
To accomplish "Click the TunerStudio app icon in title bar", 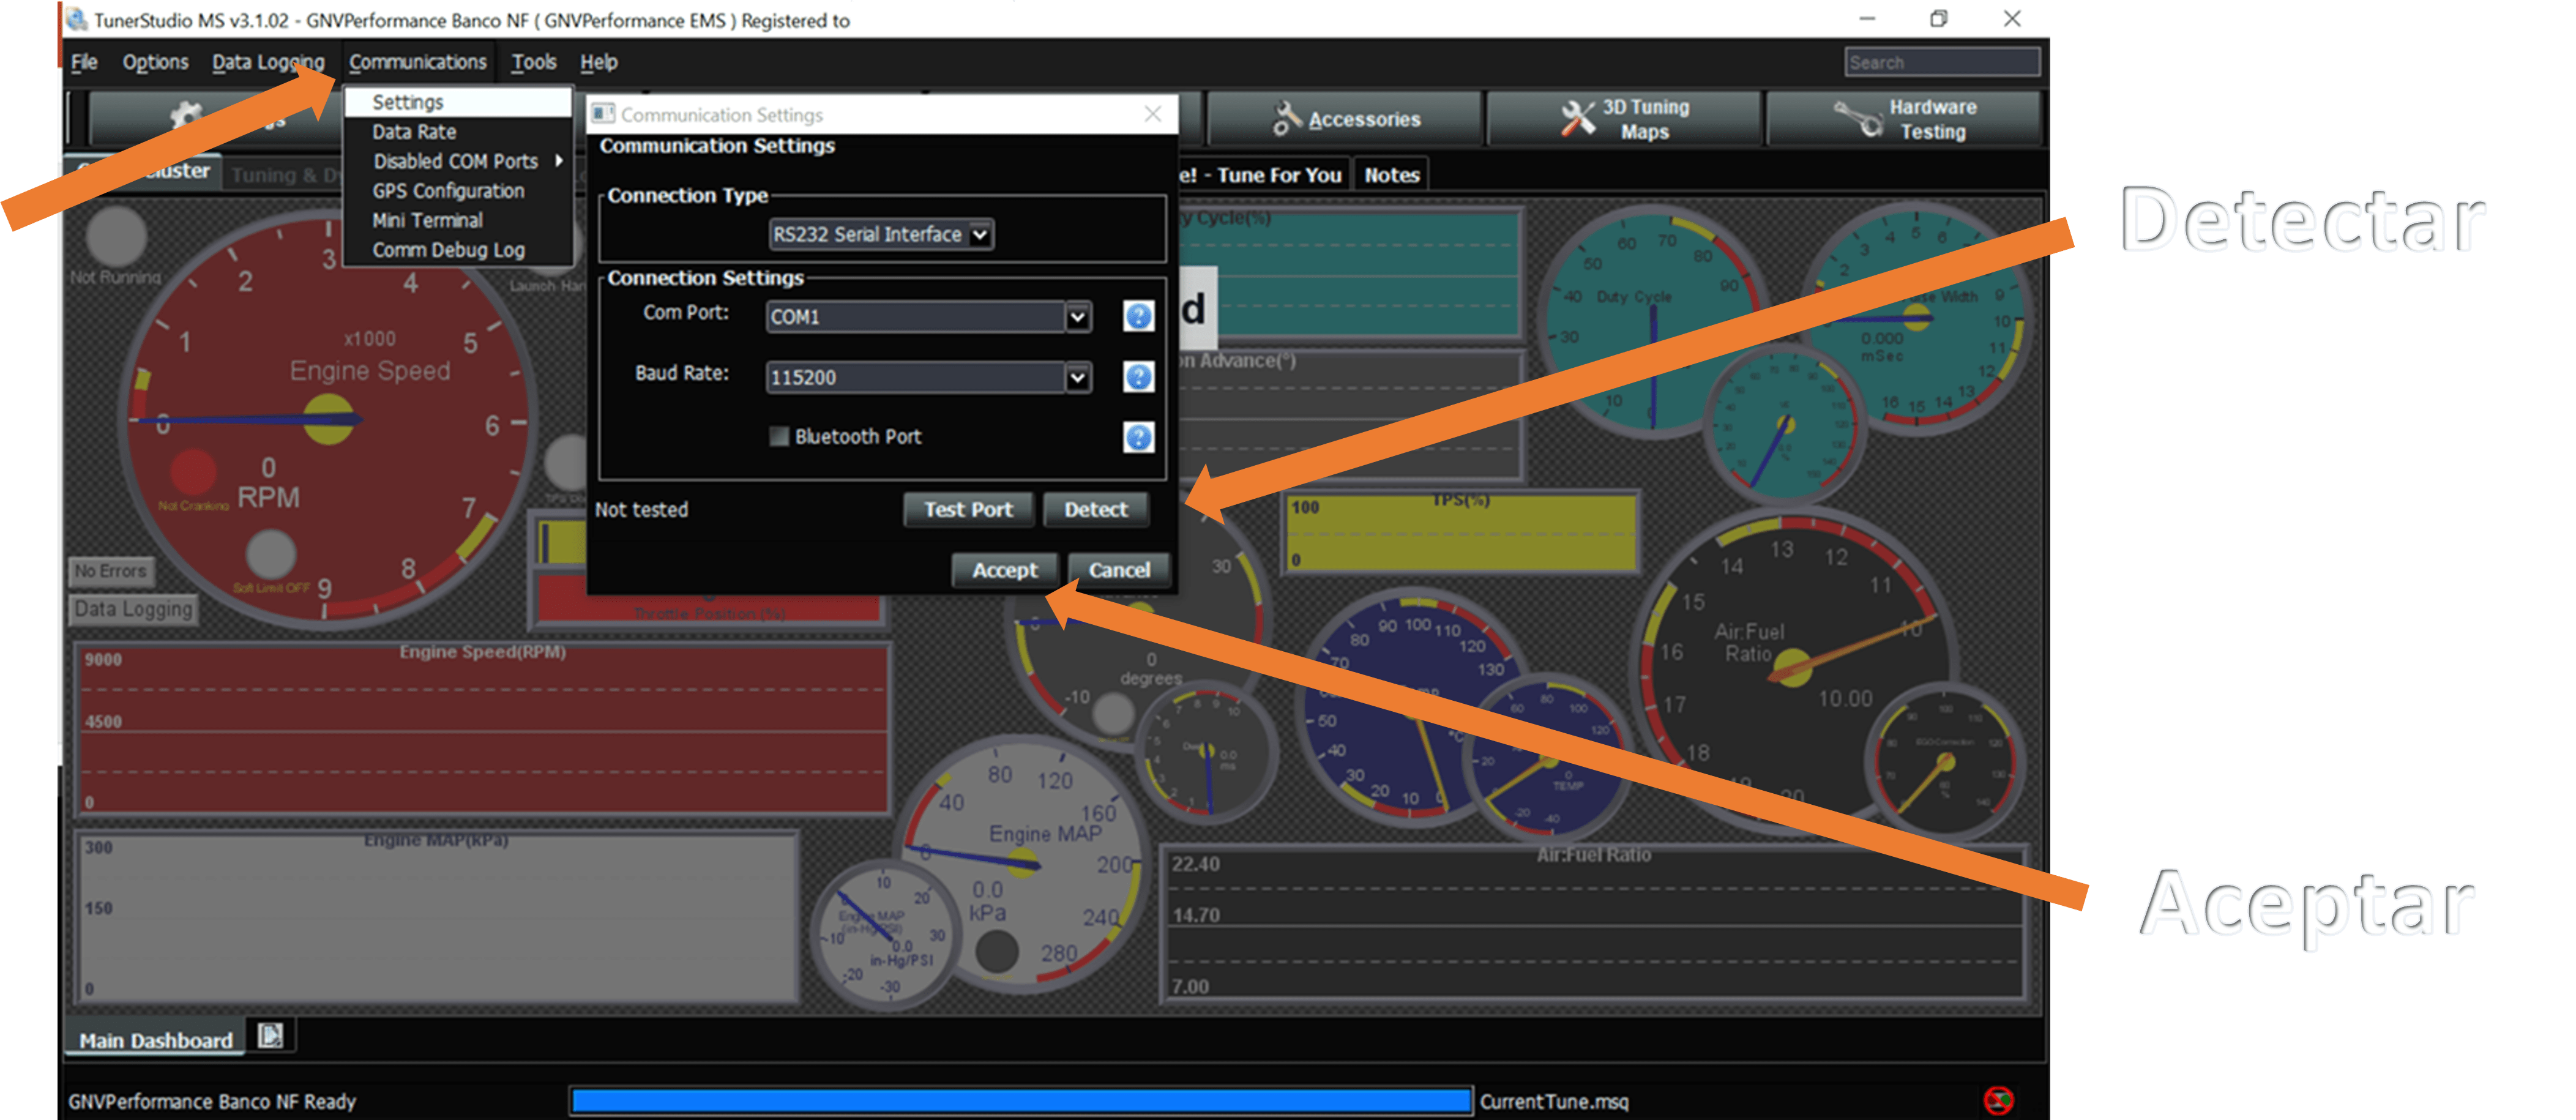I will click(76, 19).
